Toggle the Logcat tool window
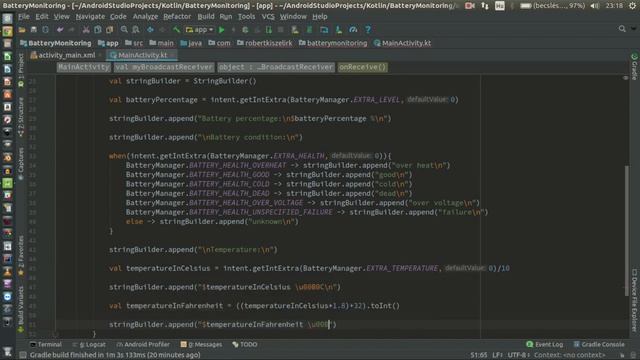Image resolution: width=640 pixels, height=360 pixels. pos(89,344)
